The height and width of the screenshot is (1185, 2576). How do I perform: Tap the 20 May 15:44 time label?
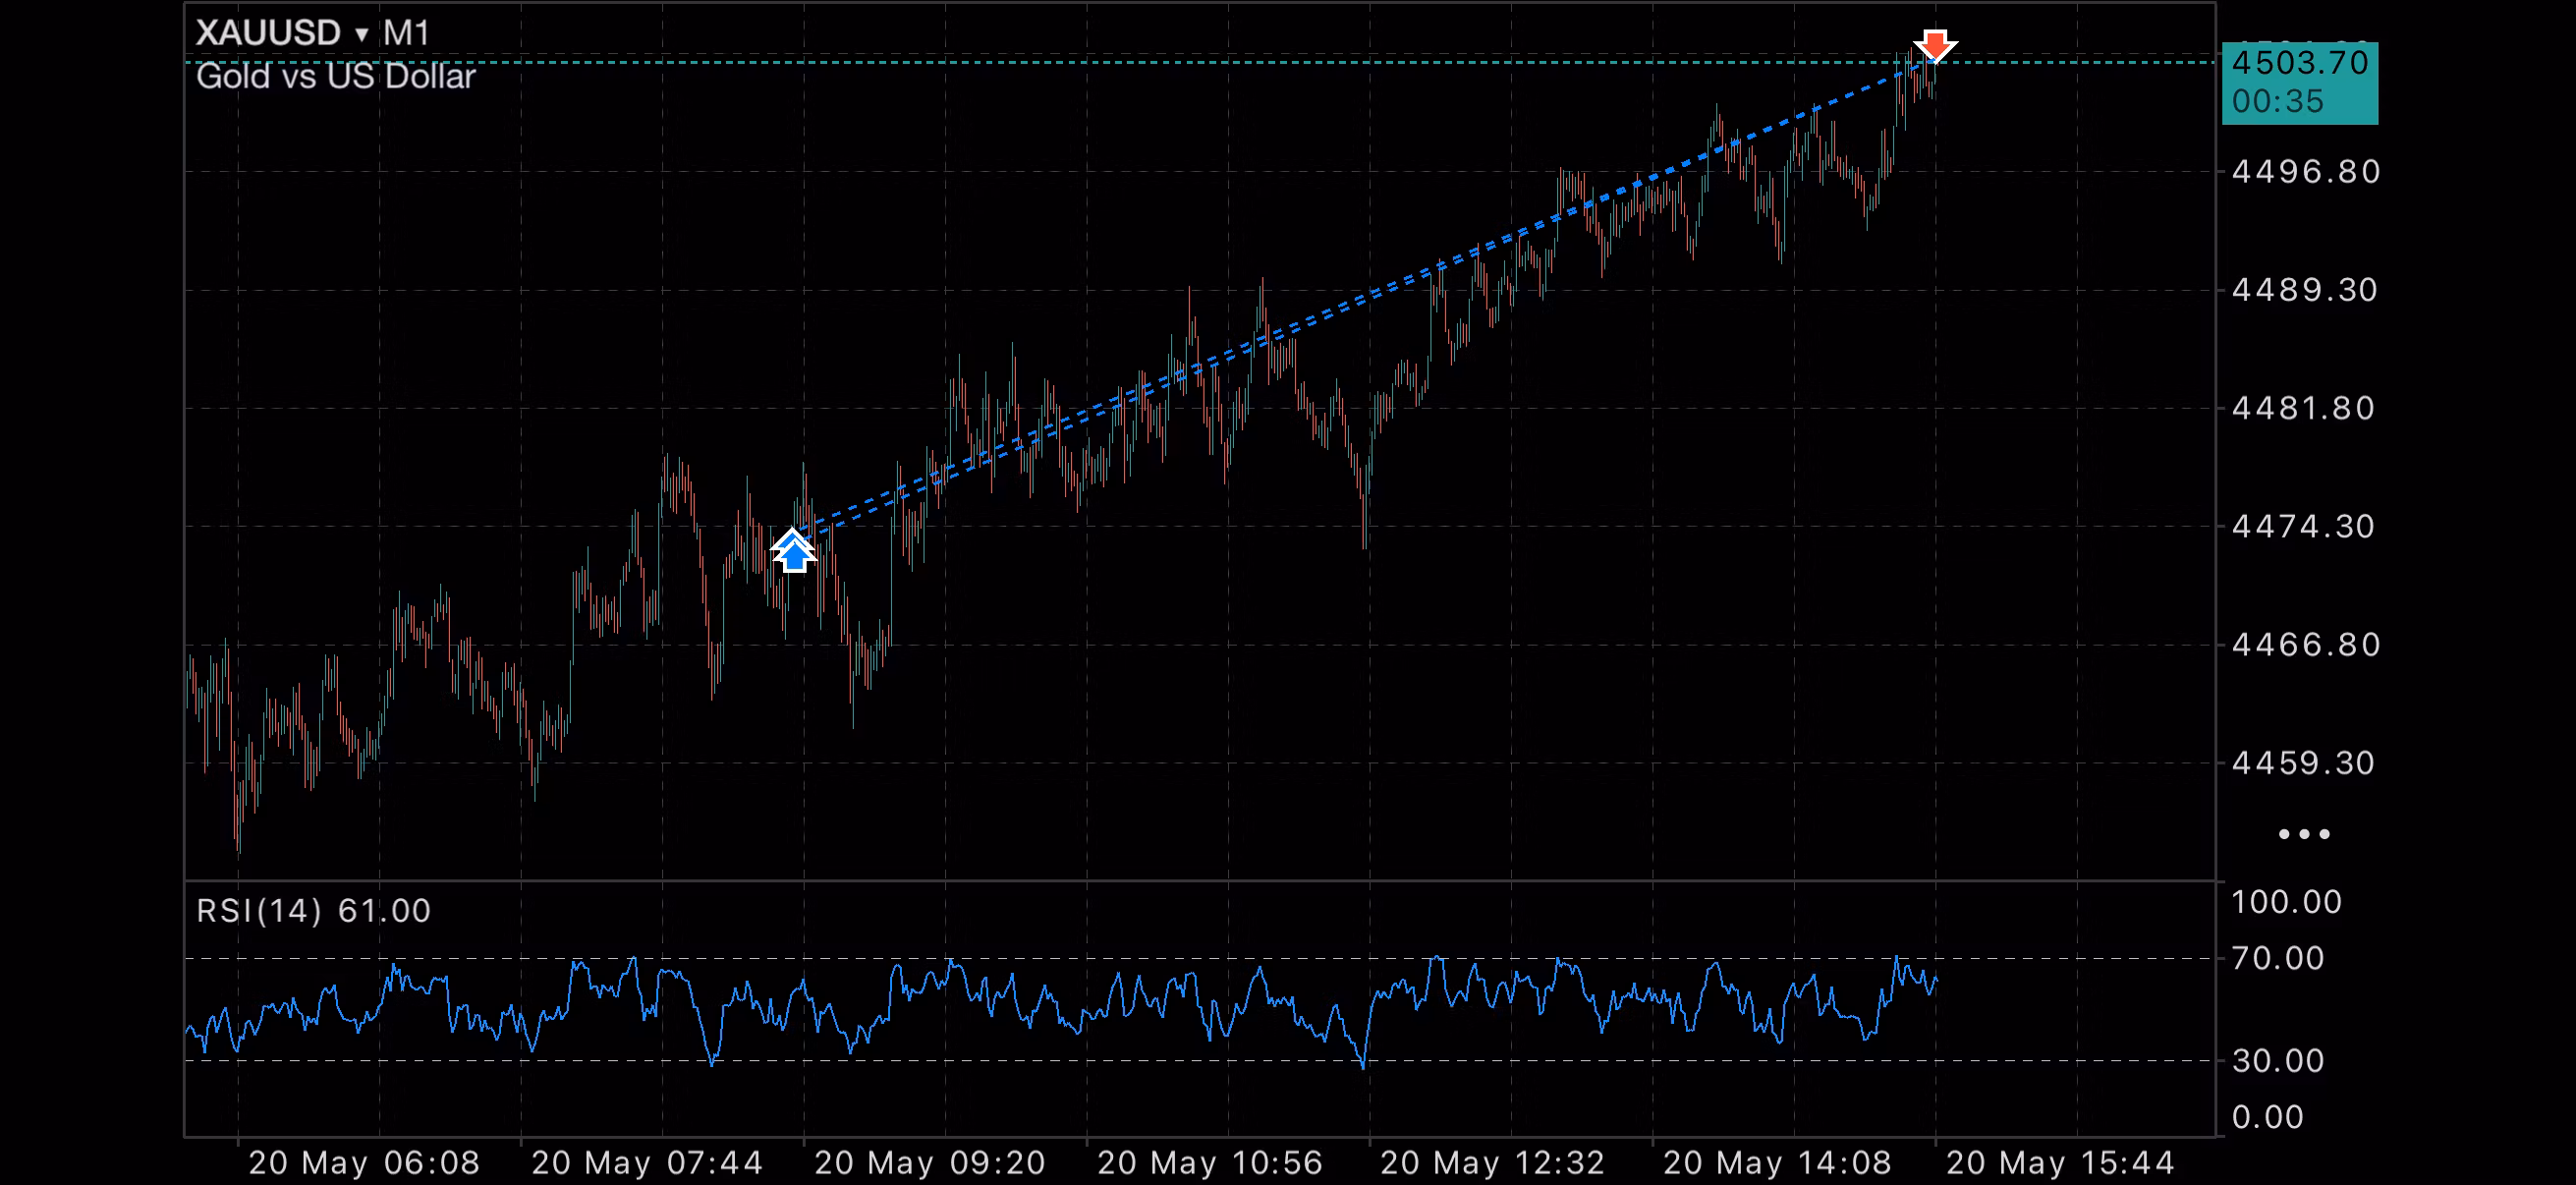(x=2060, y=1163)
